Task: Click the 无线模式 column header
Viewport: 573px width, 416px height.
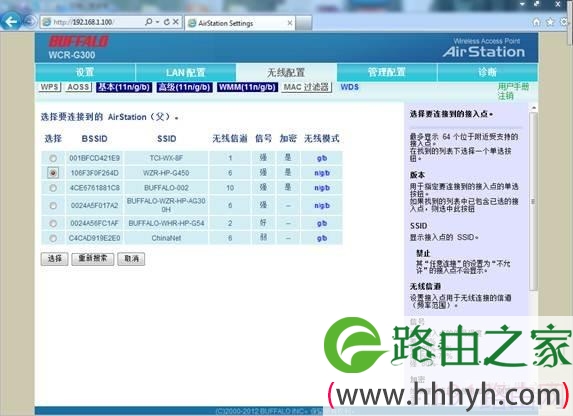Action: point(322,139)
